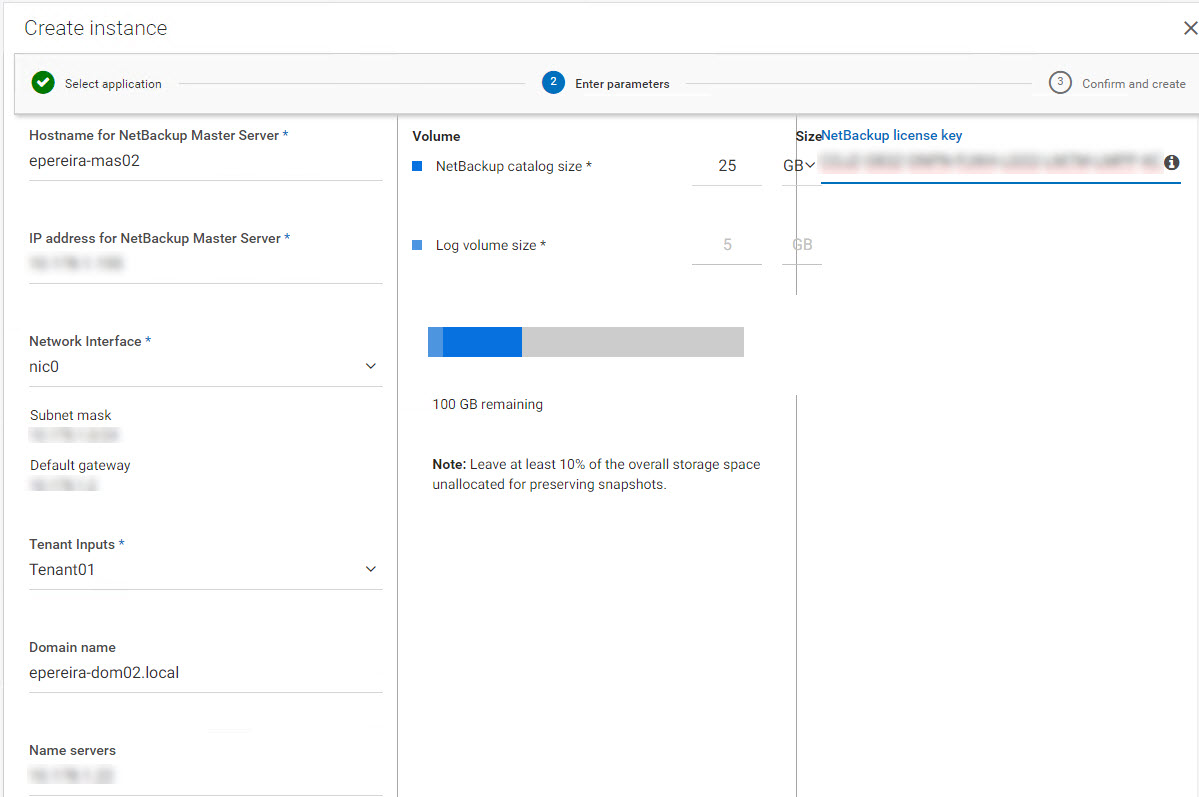The width and height of the screenshot is (1199, 797).
Task: Edit the Hostname field epereira-mas02
Action: click(205, 161)
